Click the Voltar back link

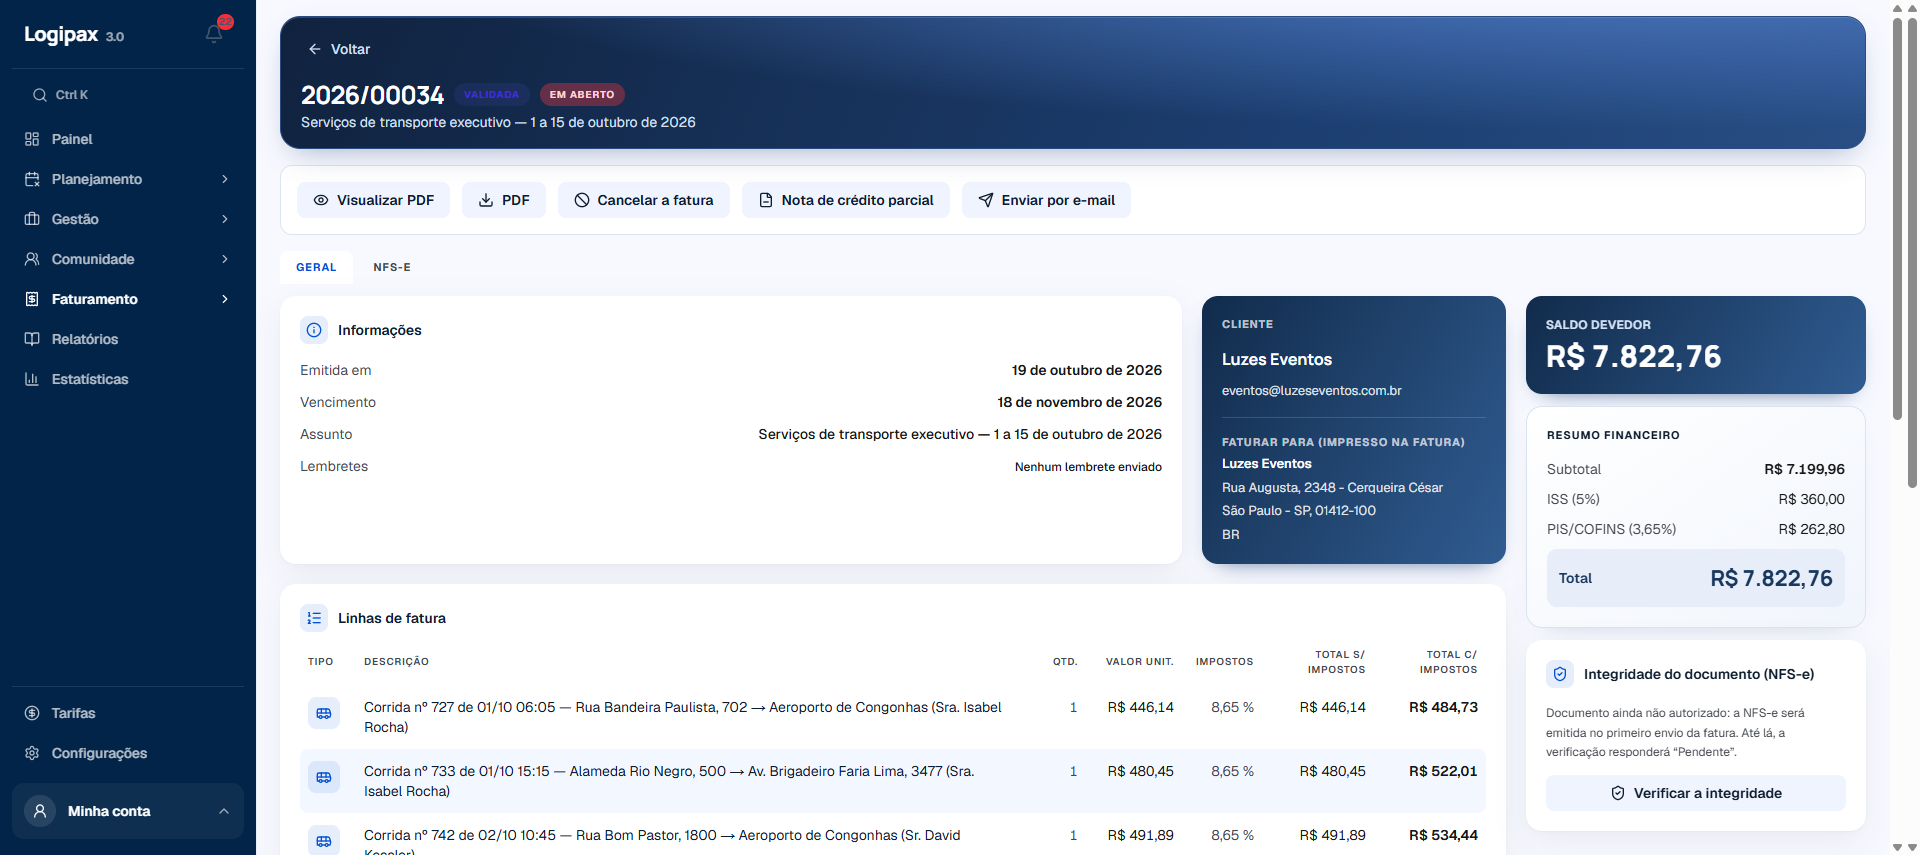pos(339,49)
